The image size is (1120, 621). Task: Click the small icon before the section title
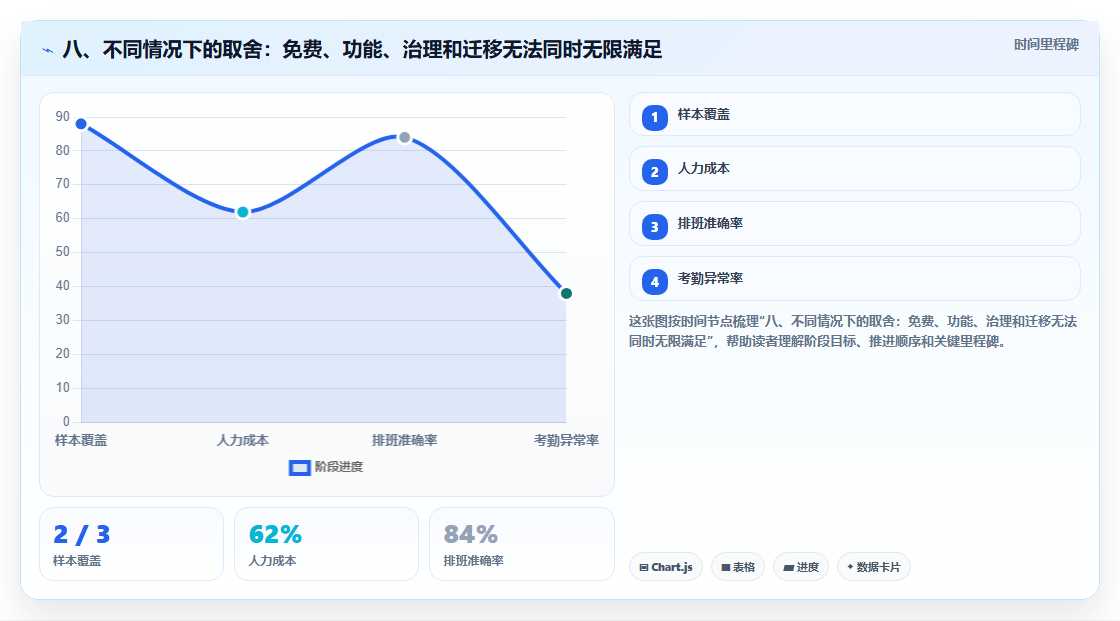pos(48,50)
